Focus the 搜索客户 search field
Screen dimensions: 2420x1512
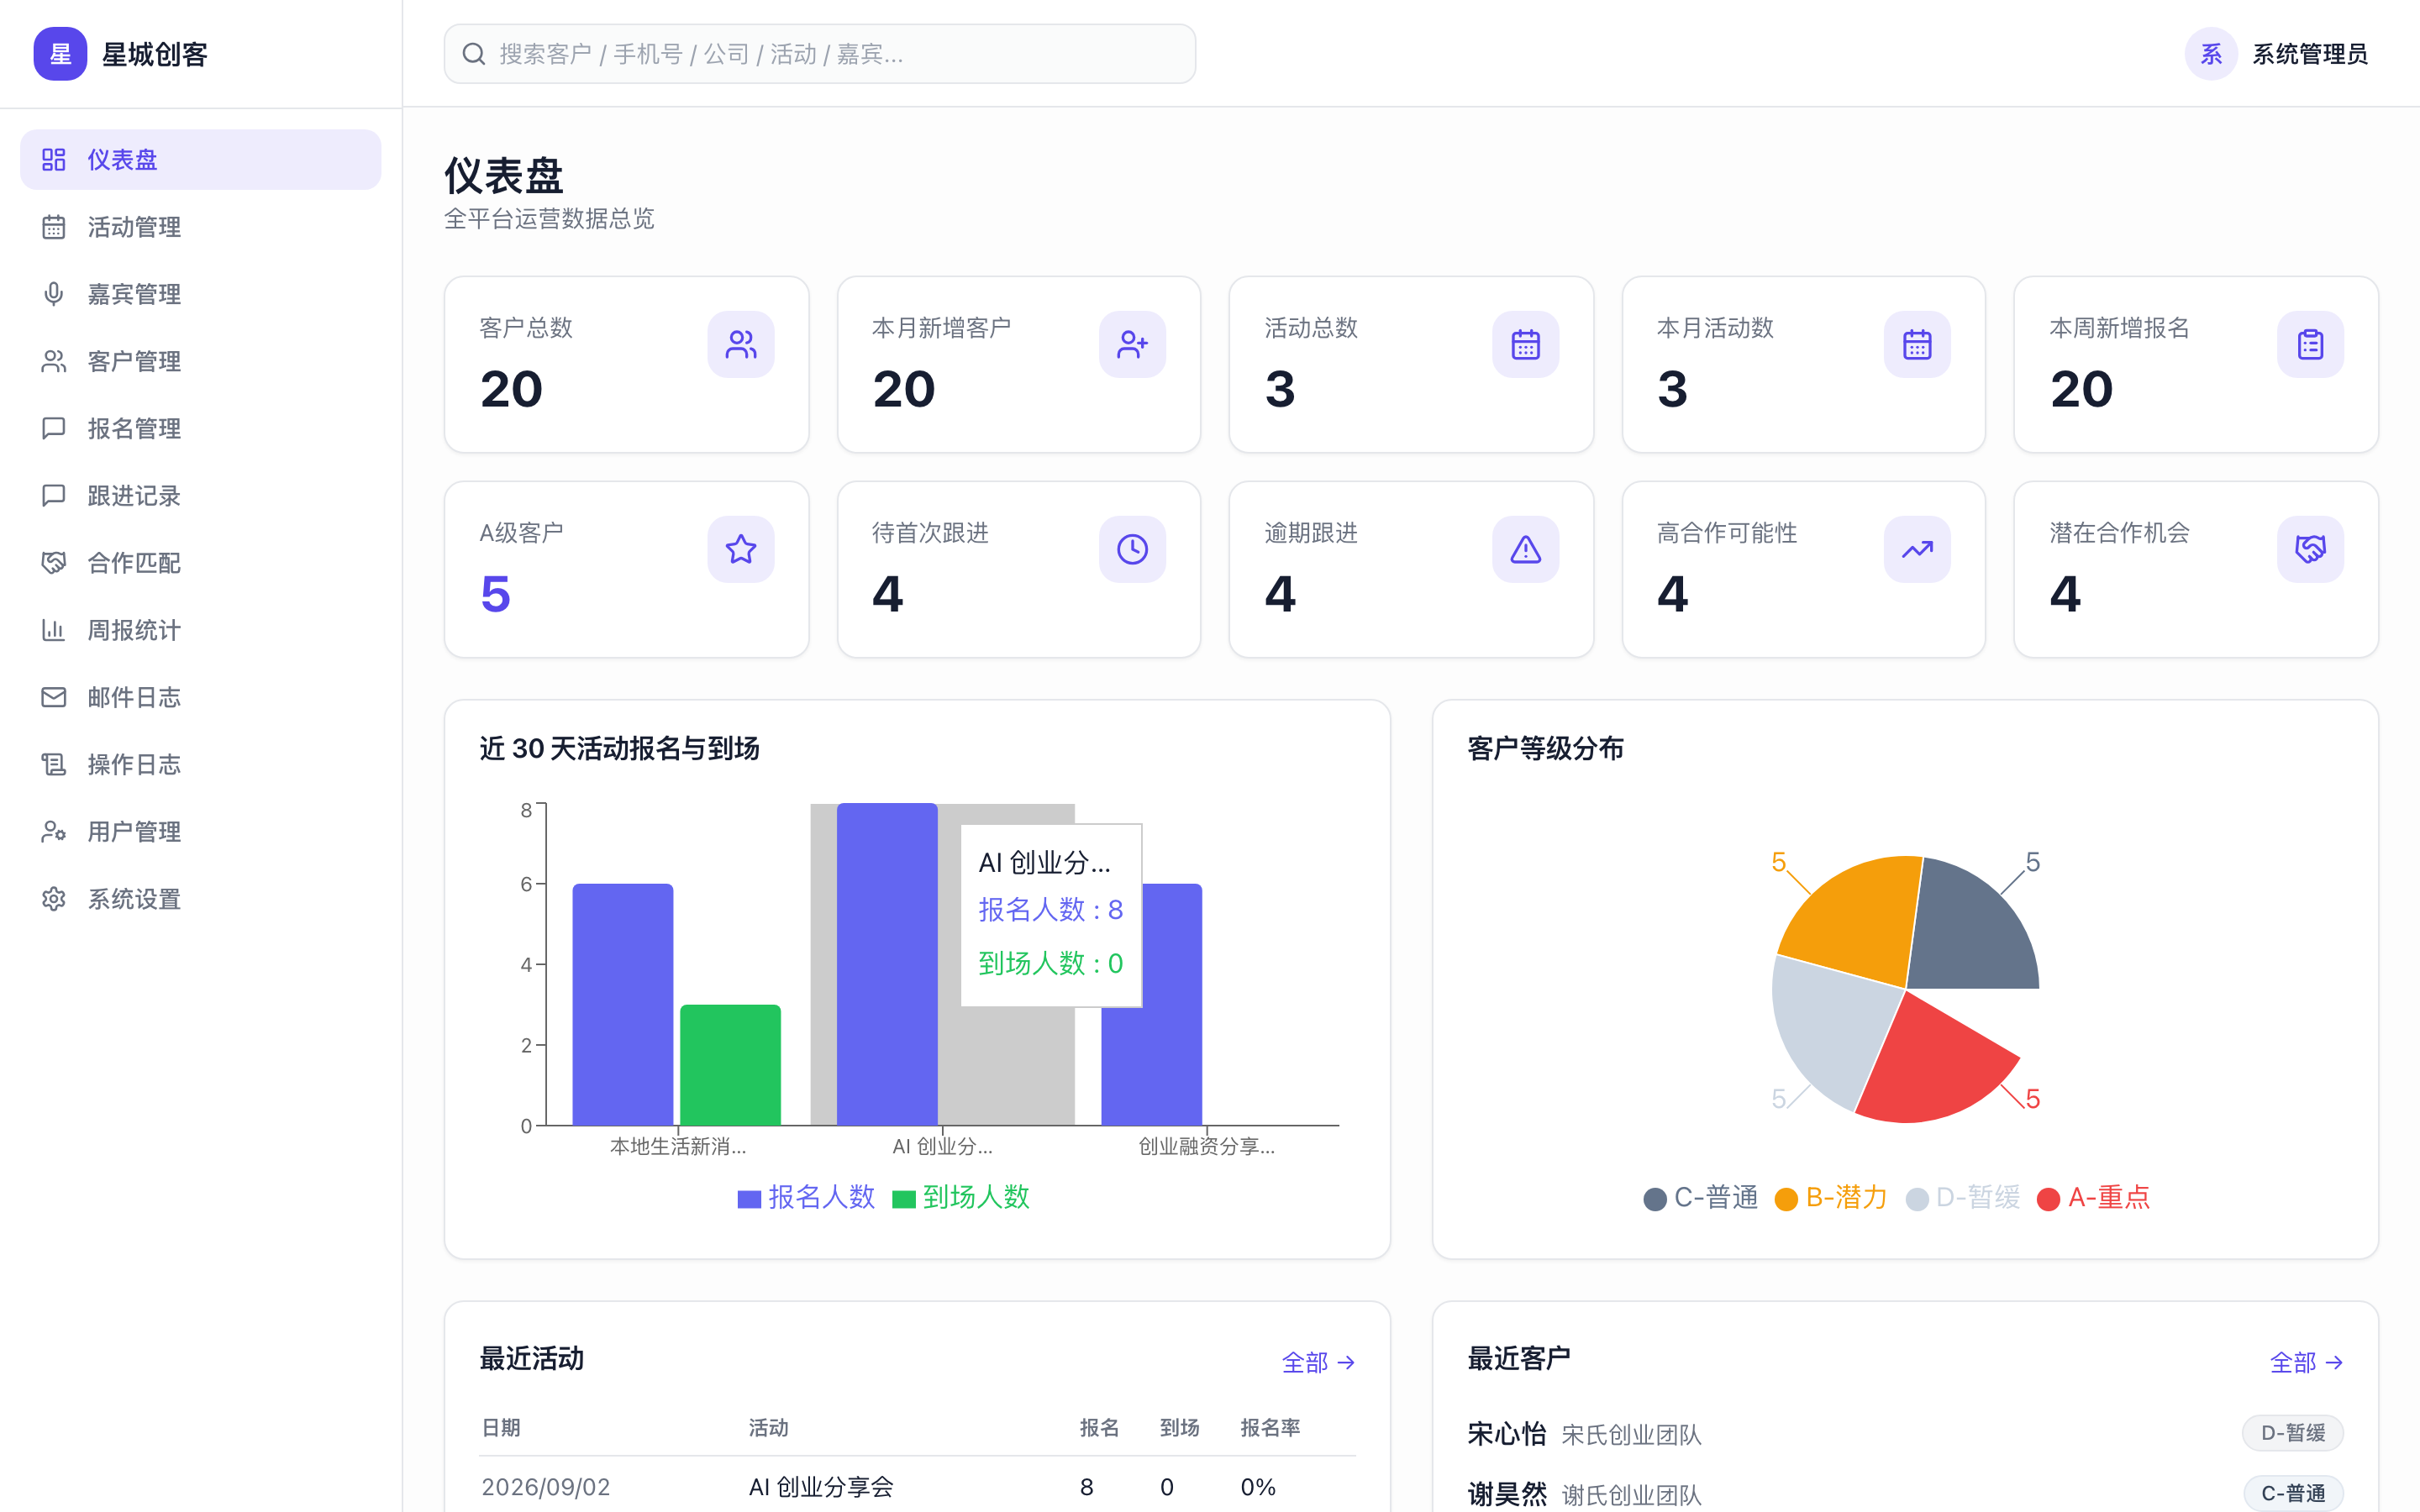point(819,54)
